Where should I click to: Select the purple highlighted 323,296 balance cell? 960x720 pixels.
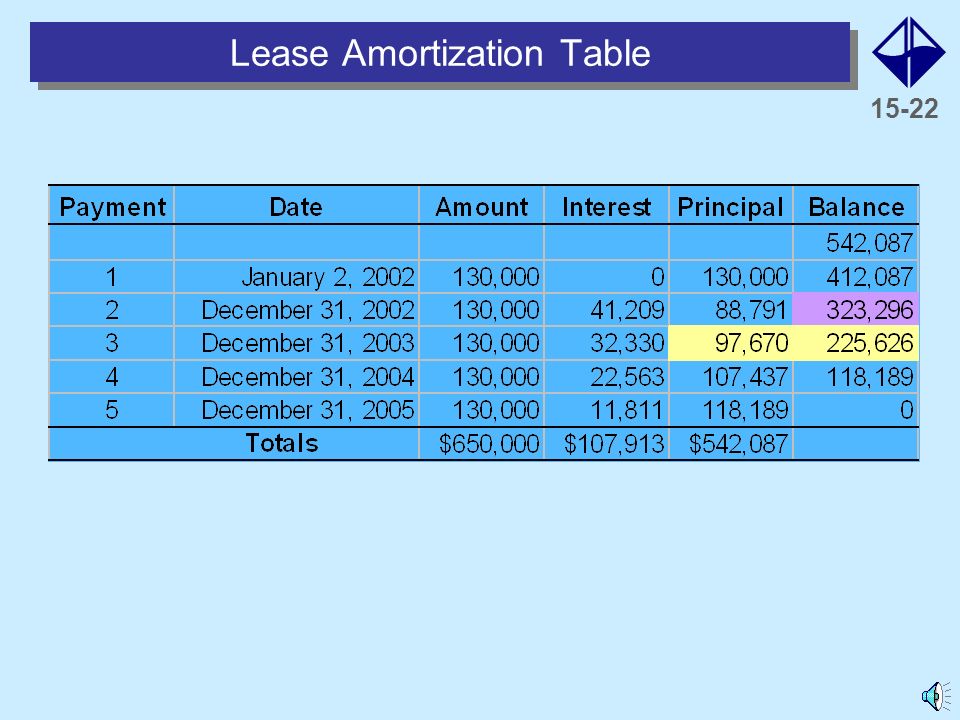pyautogui.click(x=855, y=310)
